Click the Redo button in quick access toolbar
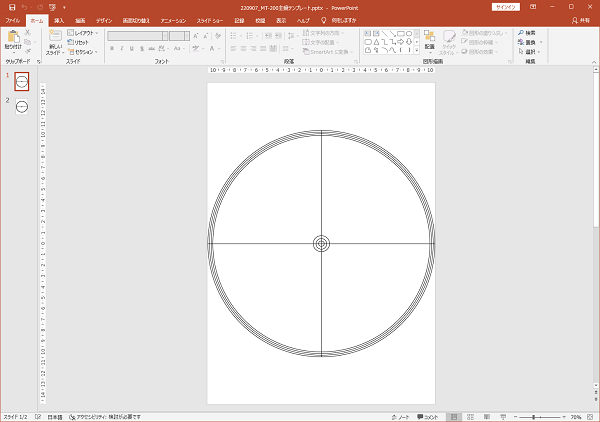Viewport: 600px width, 422px height. point(40,7)
